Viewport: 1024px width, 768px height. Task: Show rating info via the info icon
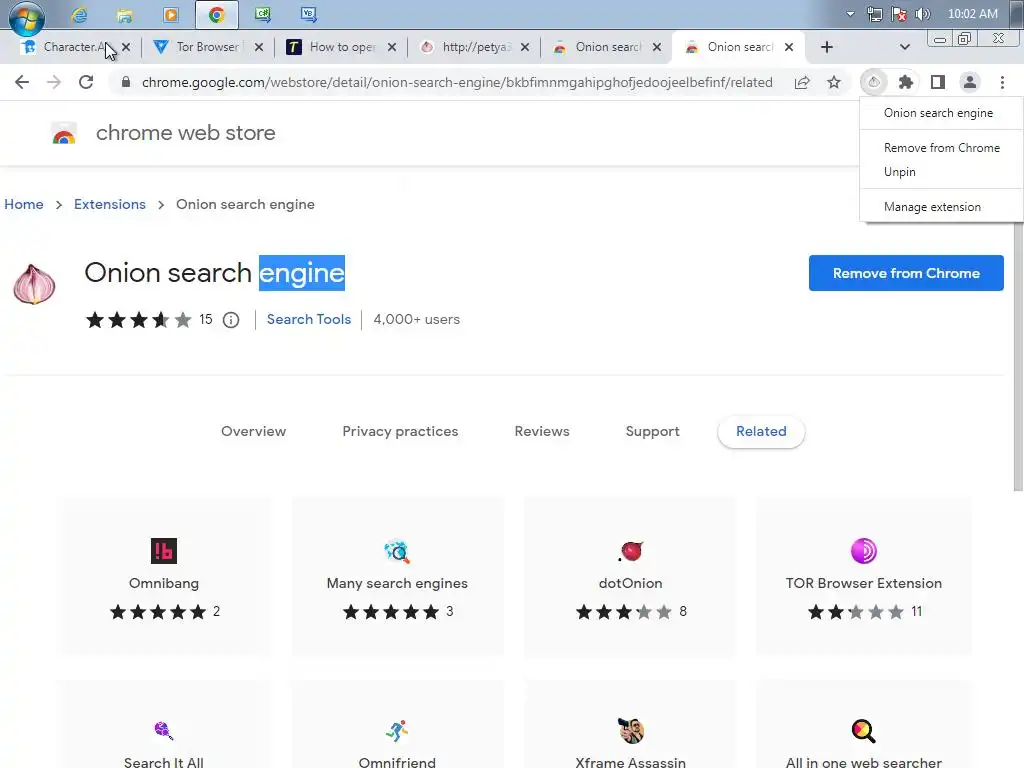click(x=231, y=320)
